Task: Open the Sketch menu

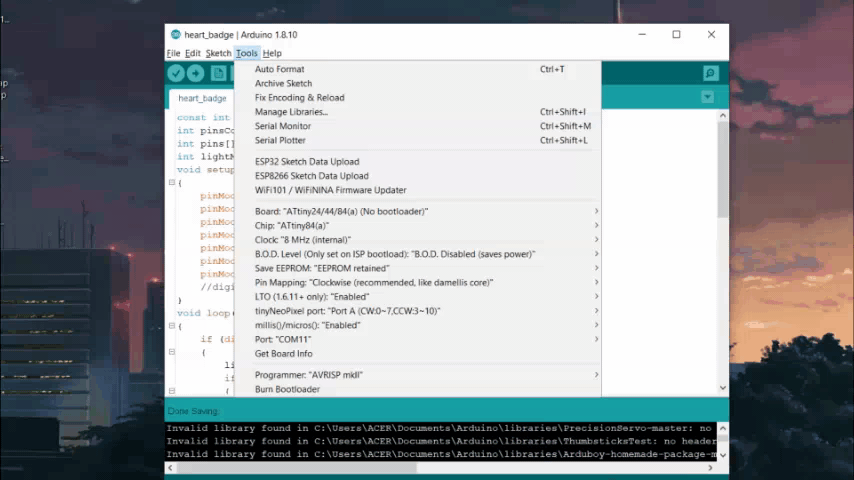Action: (218, 53)
